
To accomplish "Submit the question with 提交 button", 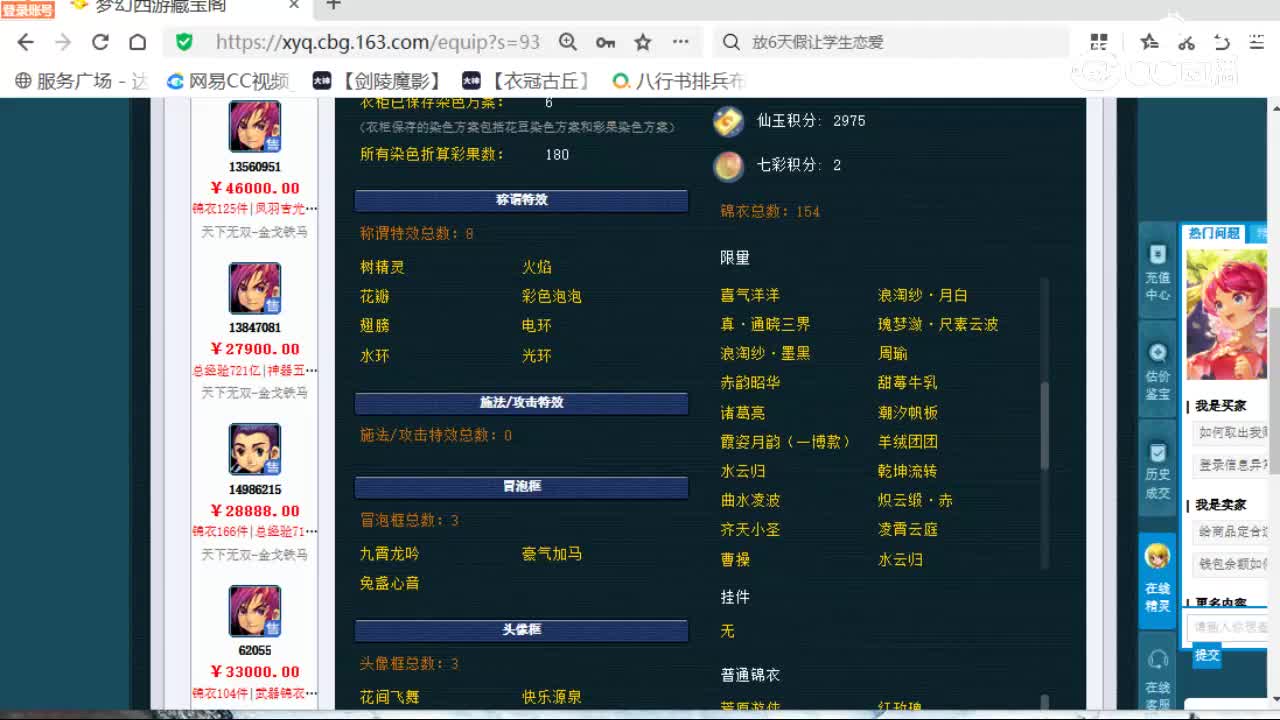I will click(1207, 655).
